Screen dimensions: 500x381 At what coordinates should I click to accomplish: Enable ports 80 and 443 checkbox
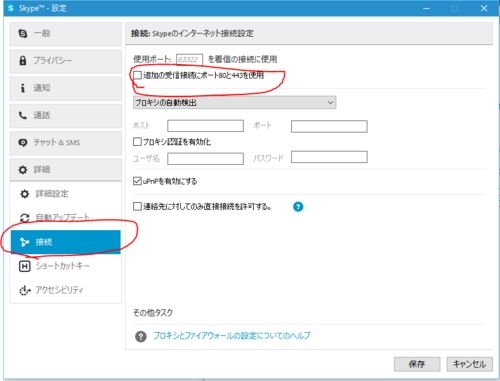[x=137, y=75]
